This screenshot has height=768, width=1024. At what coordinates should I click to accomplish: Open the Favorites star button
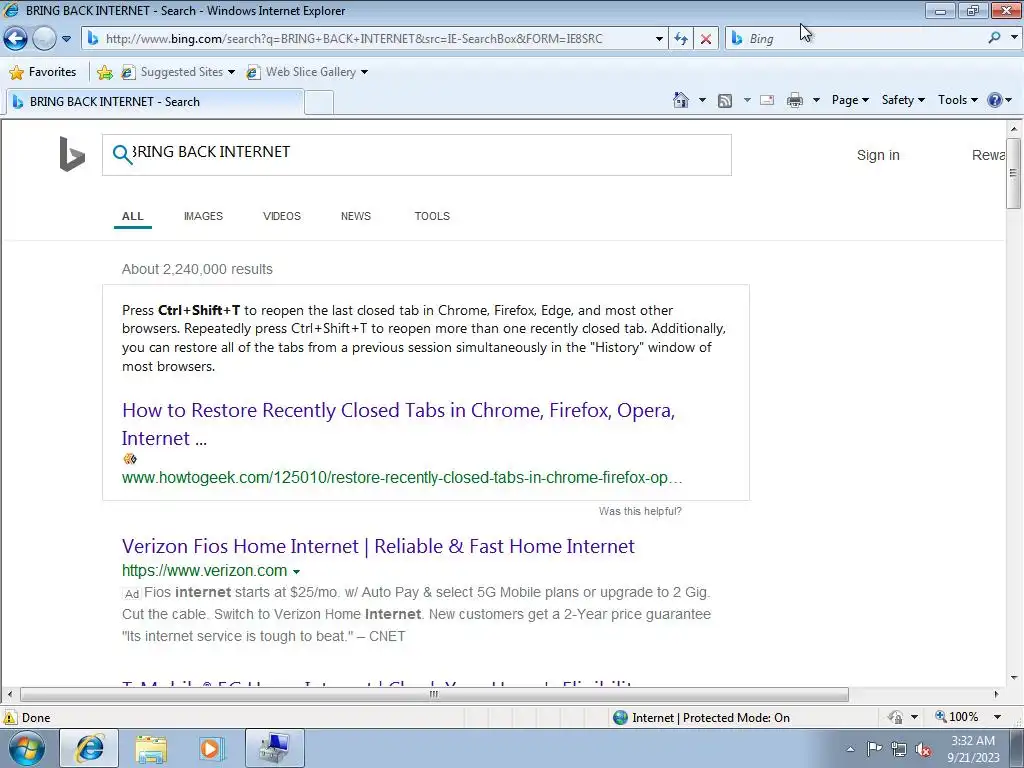(43, 72)
